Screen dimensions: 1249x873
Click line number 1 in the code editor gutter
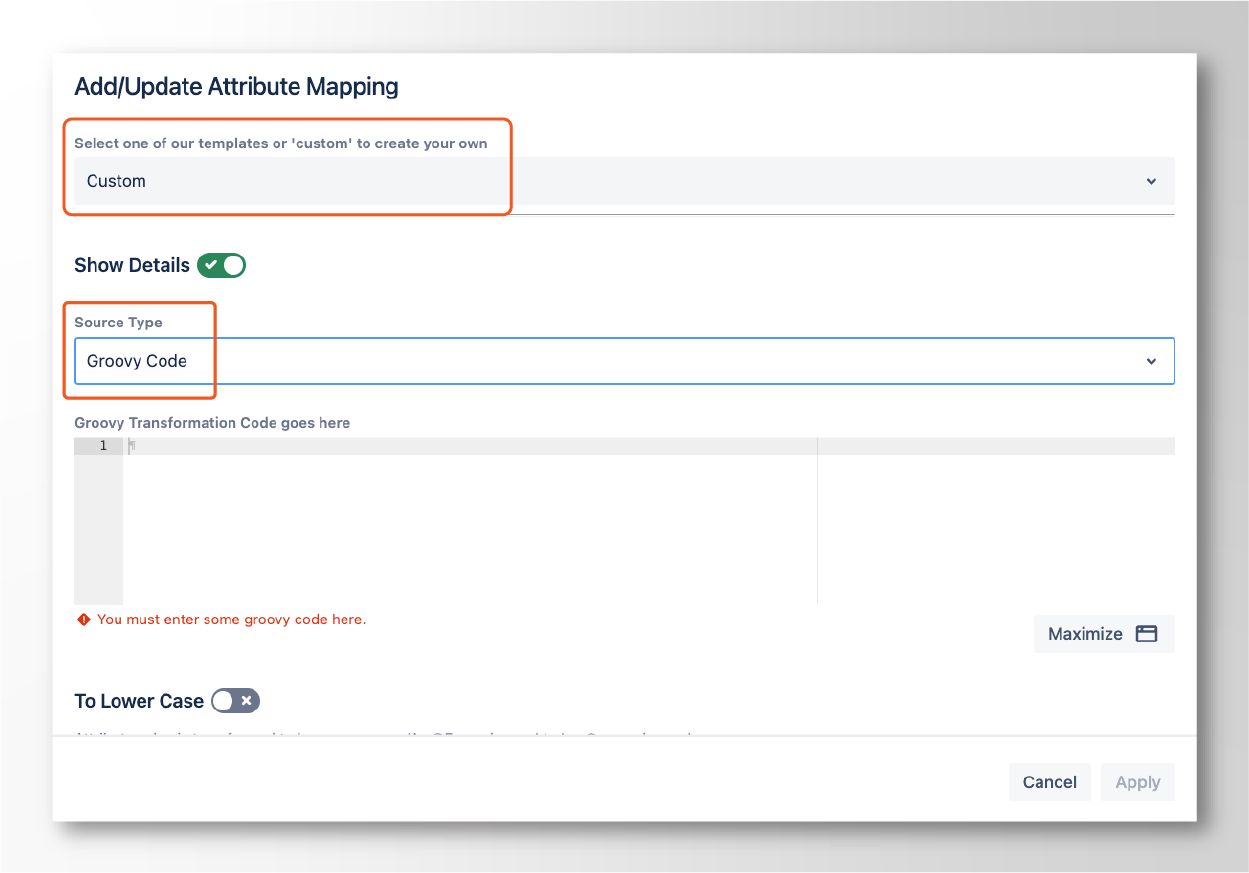(103, 446)
